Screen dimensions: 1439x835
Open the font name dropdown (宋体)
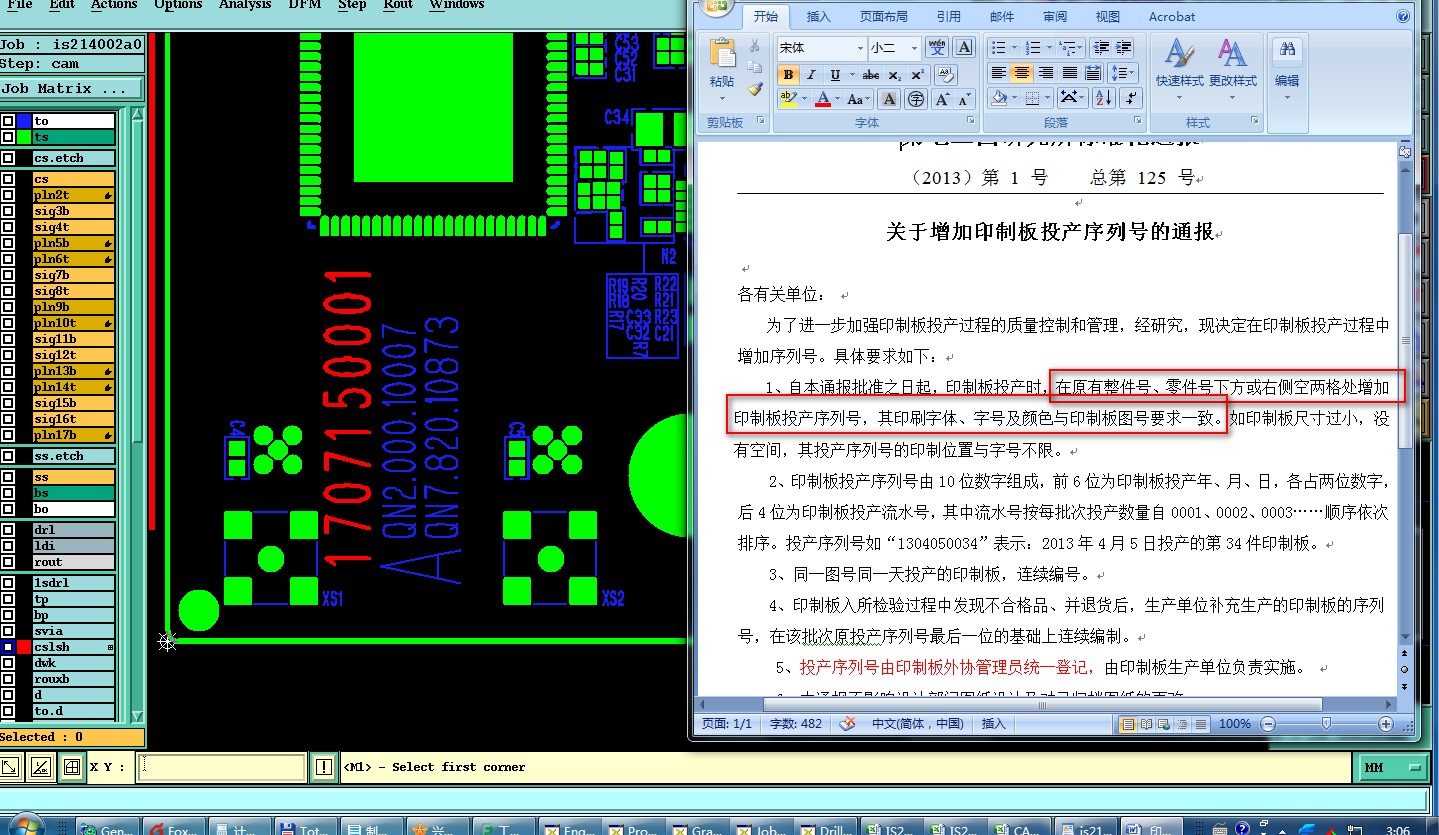(861, 47)
